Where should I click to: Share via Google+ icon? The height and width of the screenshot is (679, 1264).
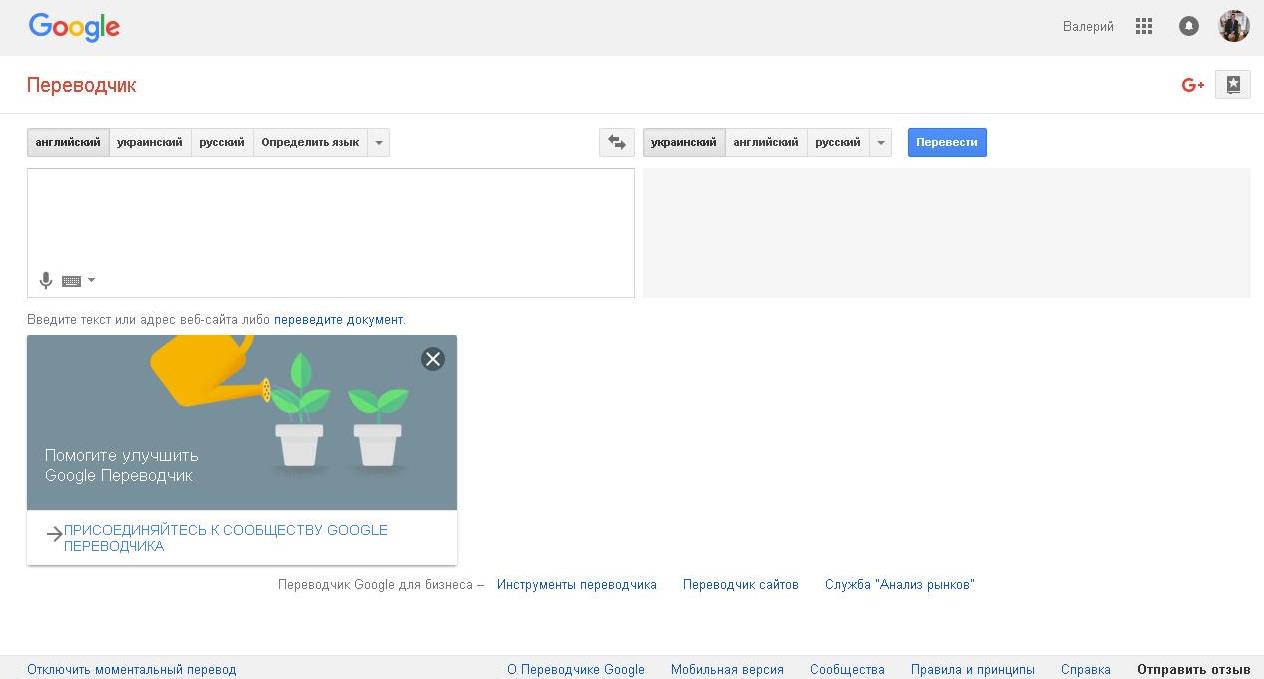(x=1193, y=85)
